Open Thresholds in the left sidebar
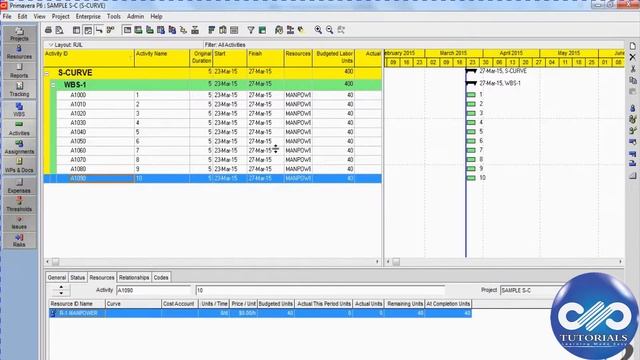Screen dimensions: 640x360 tap(19, 204)
